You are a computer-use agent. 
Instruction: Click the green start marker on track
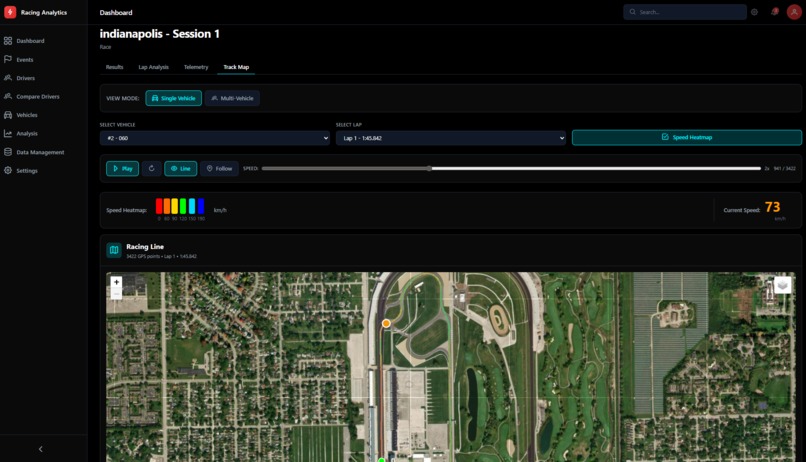point(381,460)
